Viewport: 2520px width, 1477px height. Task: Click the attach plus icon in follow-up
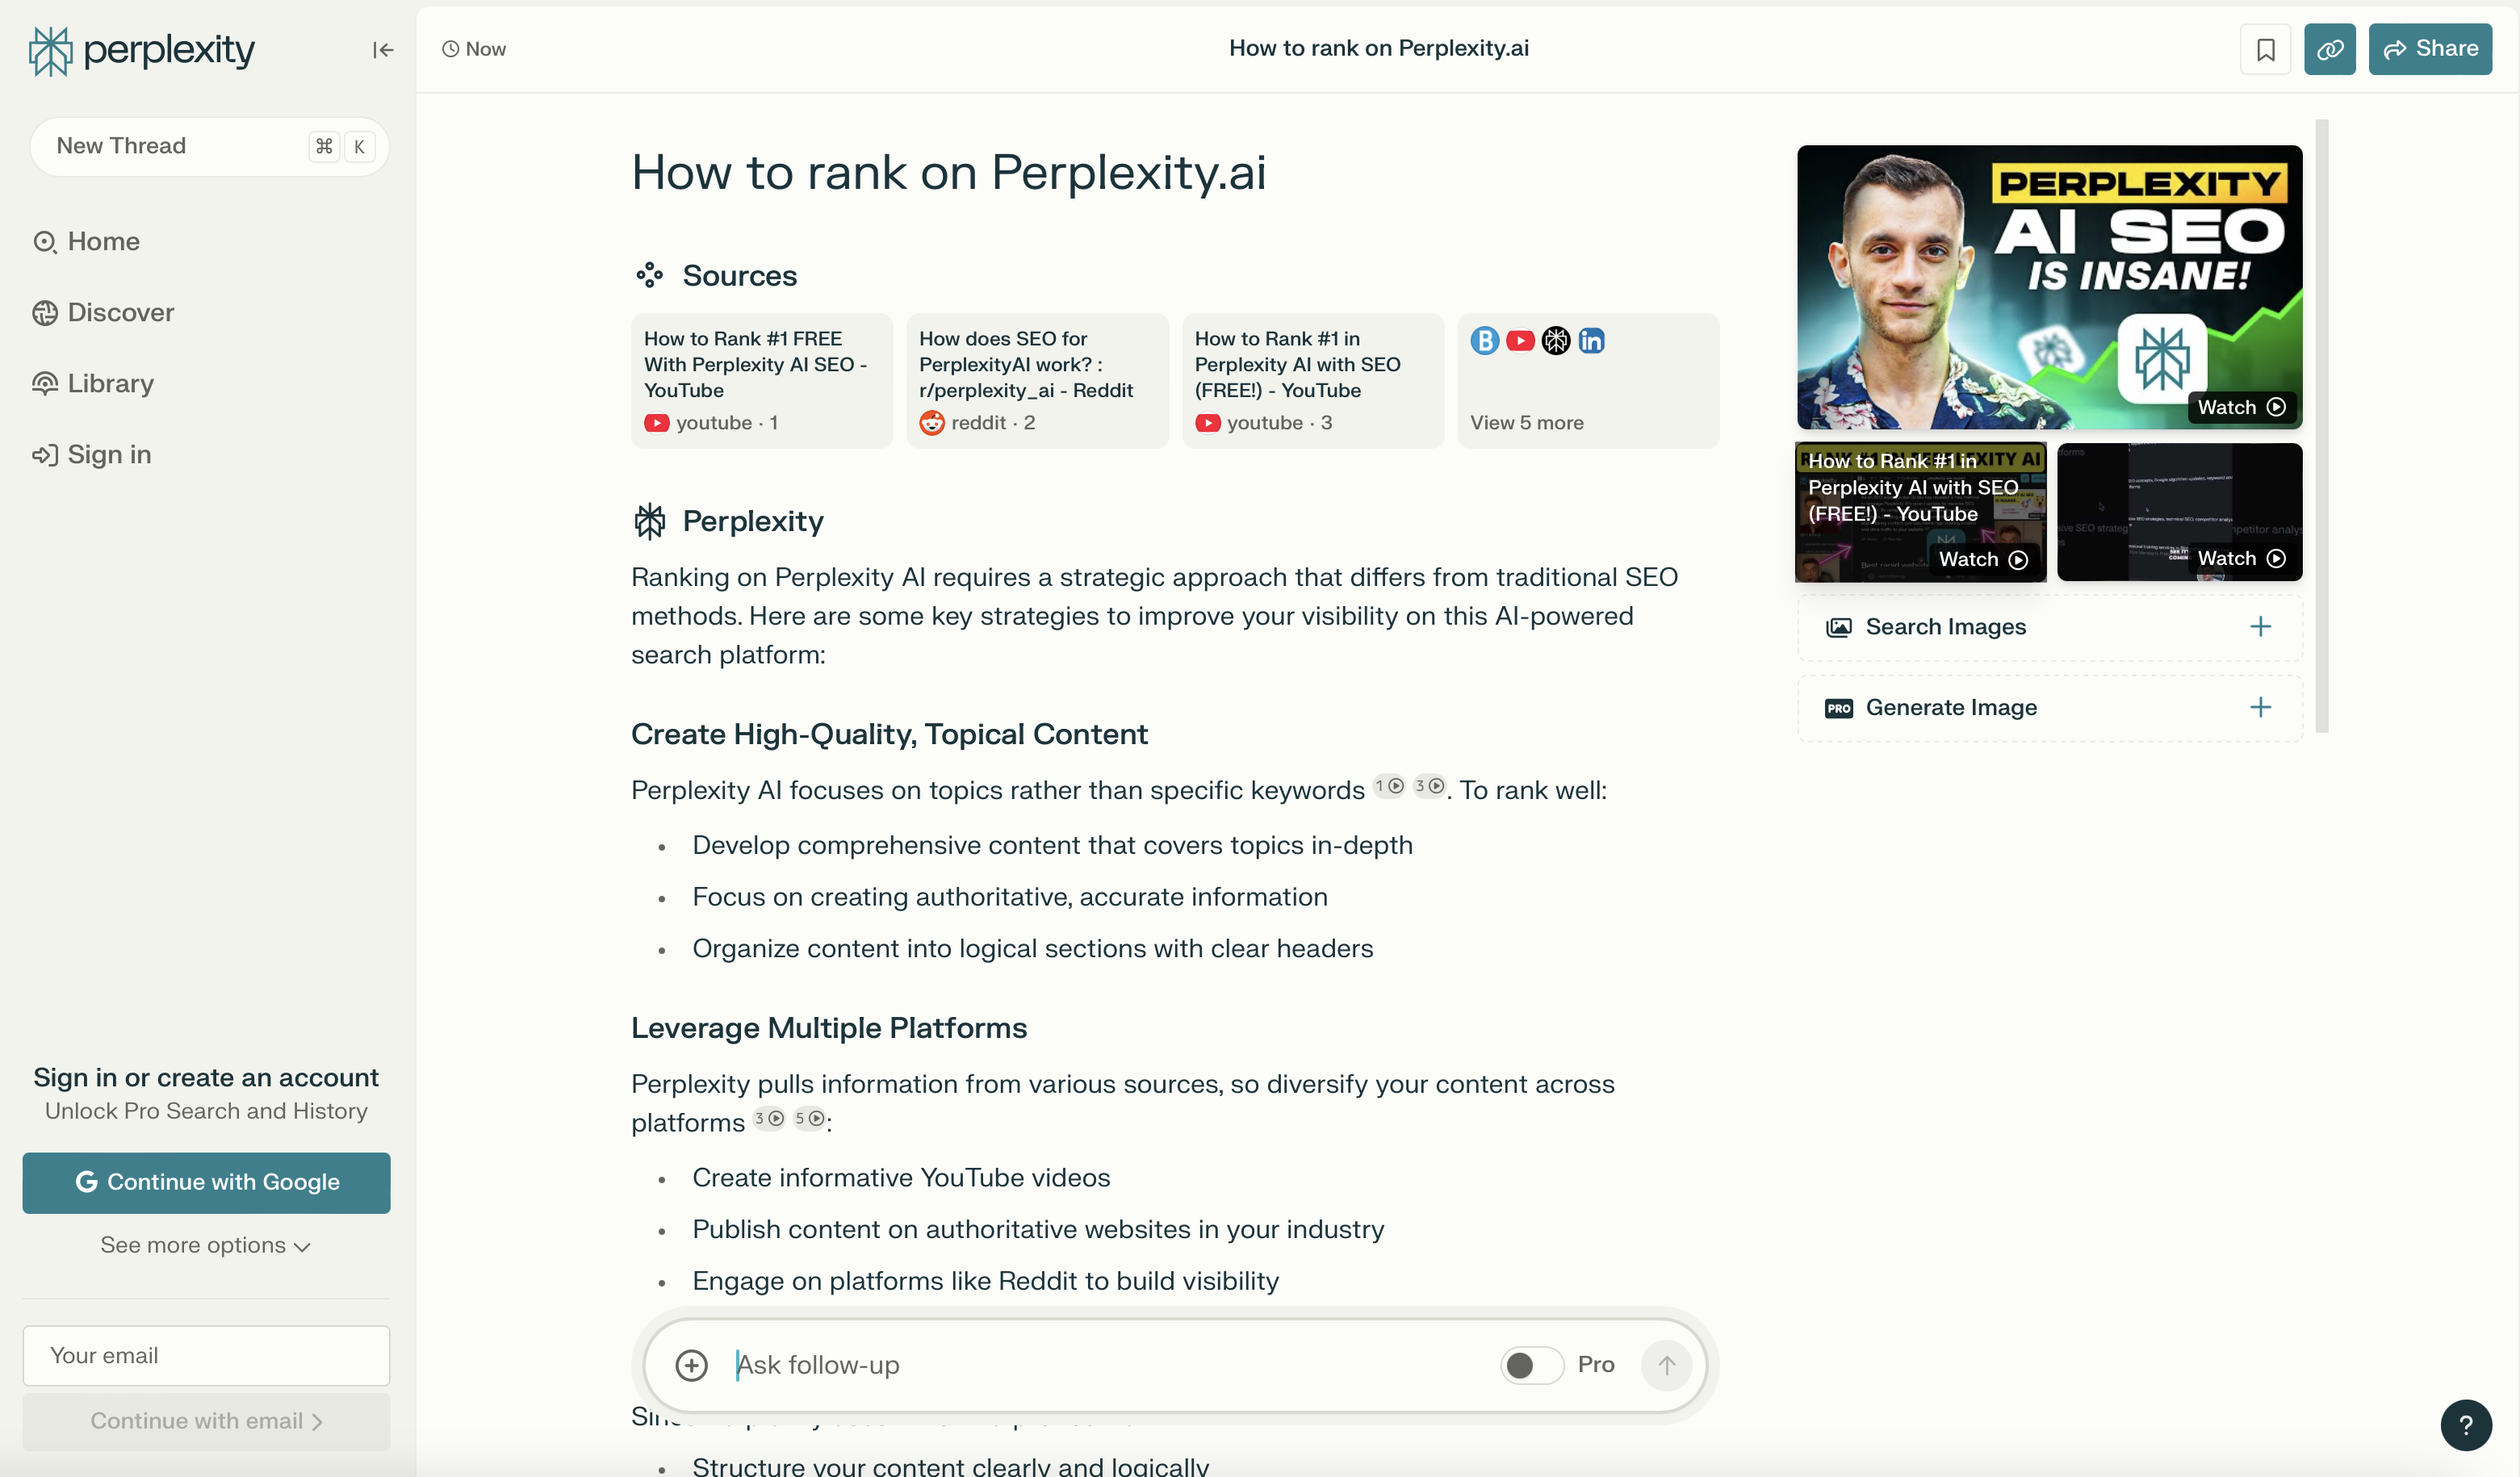691,1365
